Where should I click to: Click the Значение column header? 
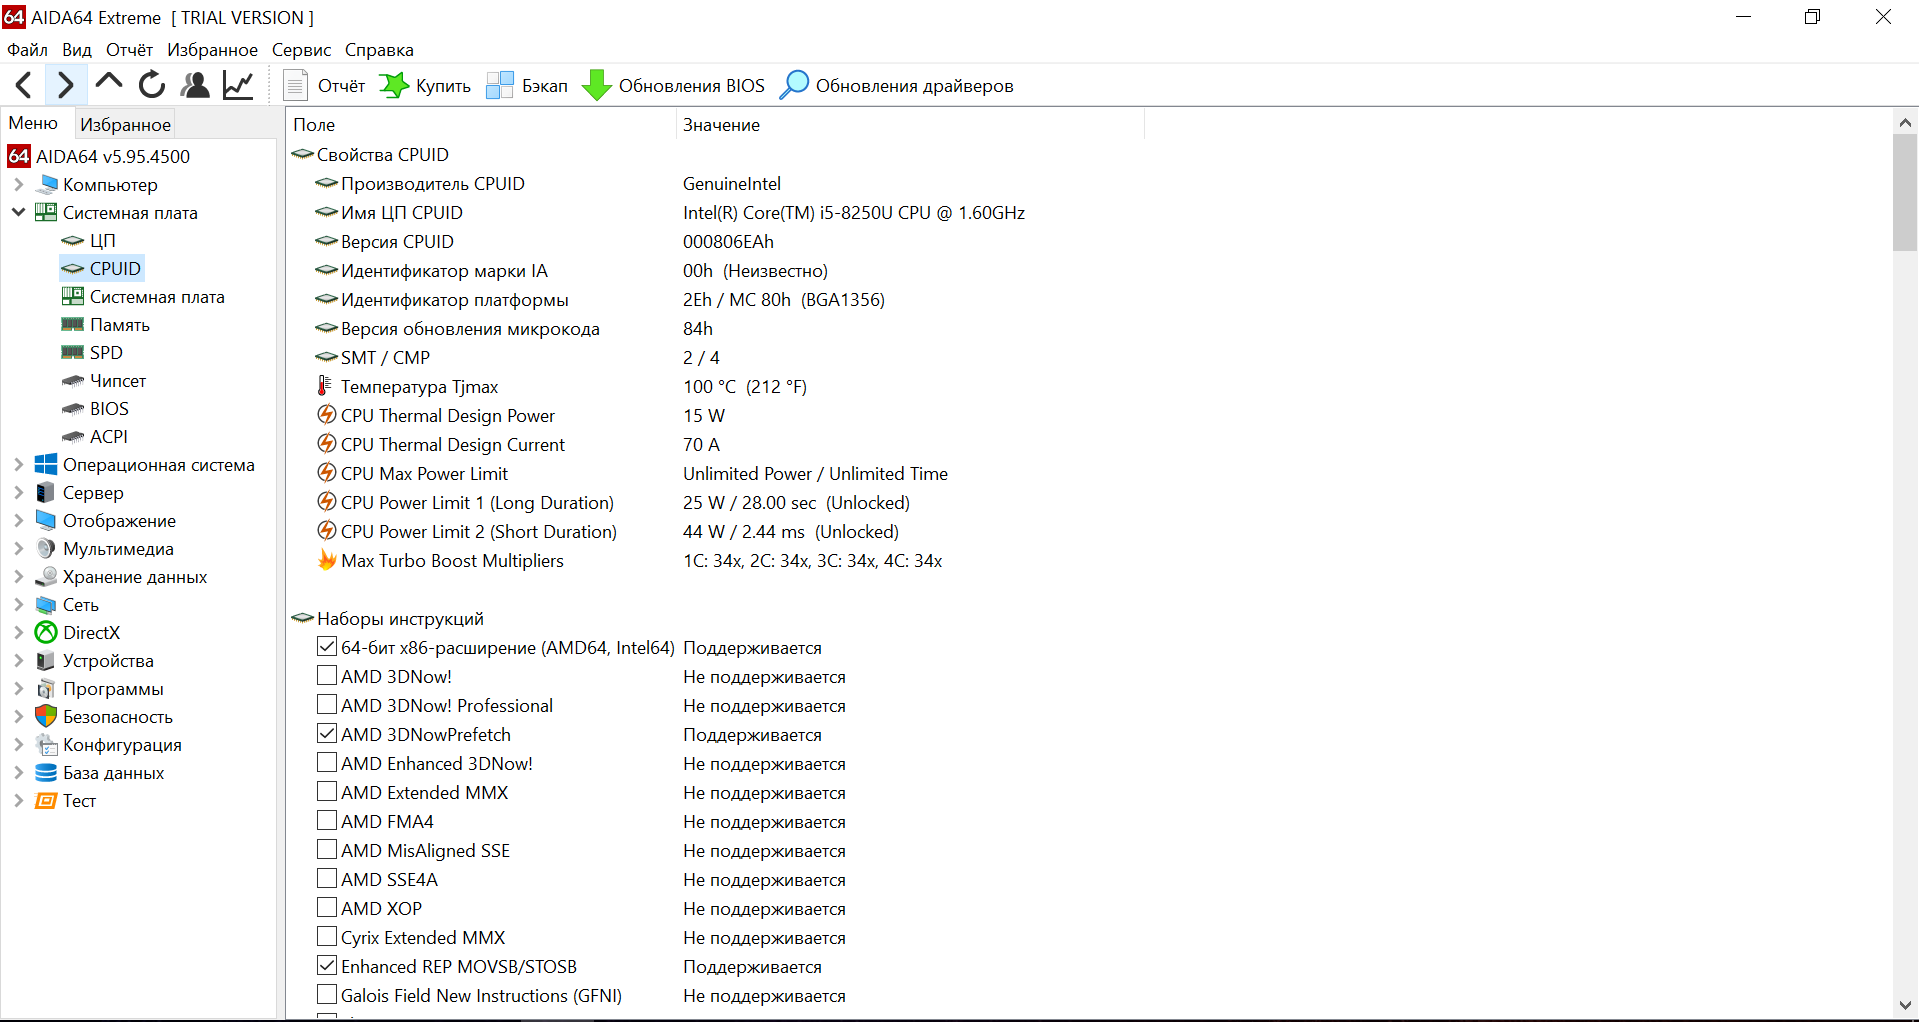910,125
